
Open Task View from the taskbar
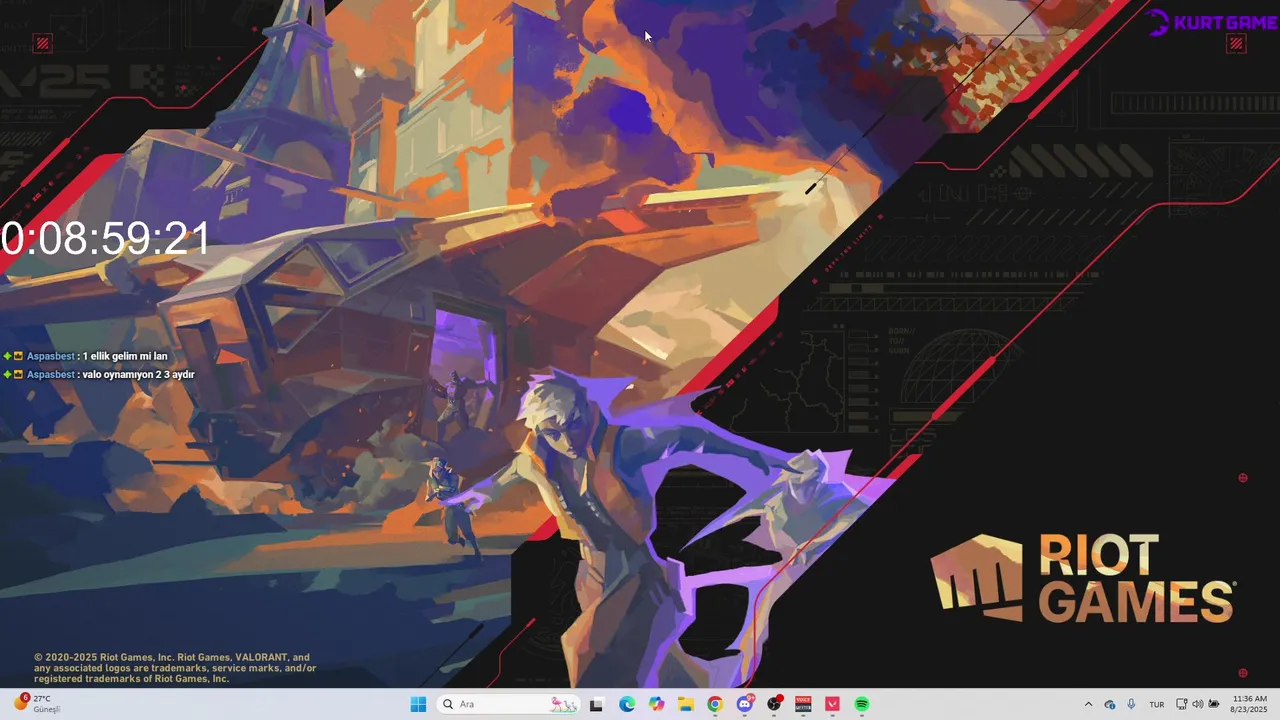coord(597,704)
